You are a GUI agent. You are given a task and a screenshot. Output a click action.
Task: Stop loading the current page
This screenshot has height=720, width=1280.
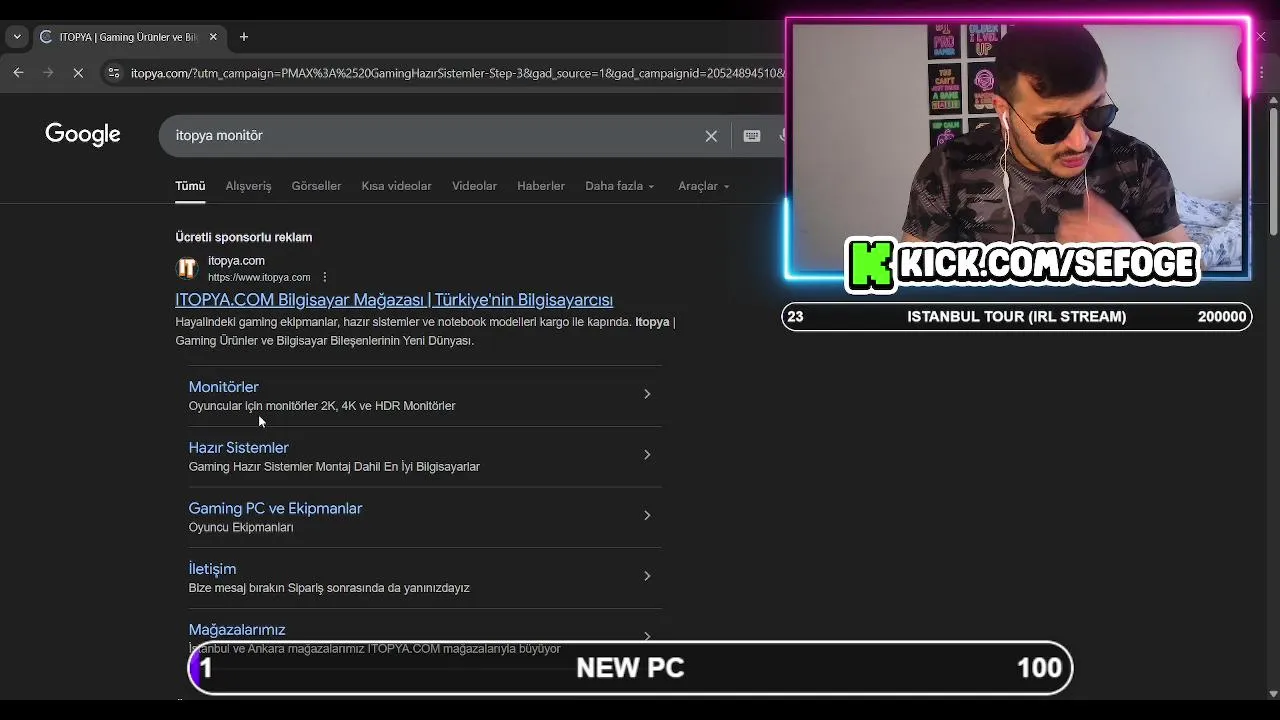(78, 73)
